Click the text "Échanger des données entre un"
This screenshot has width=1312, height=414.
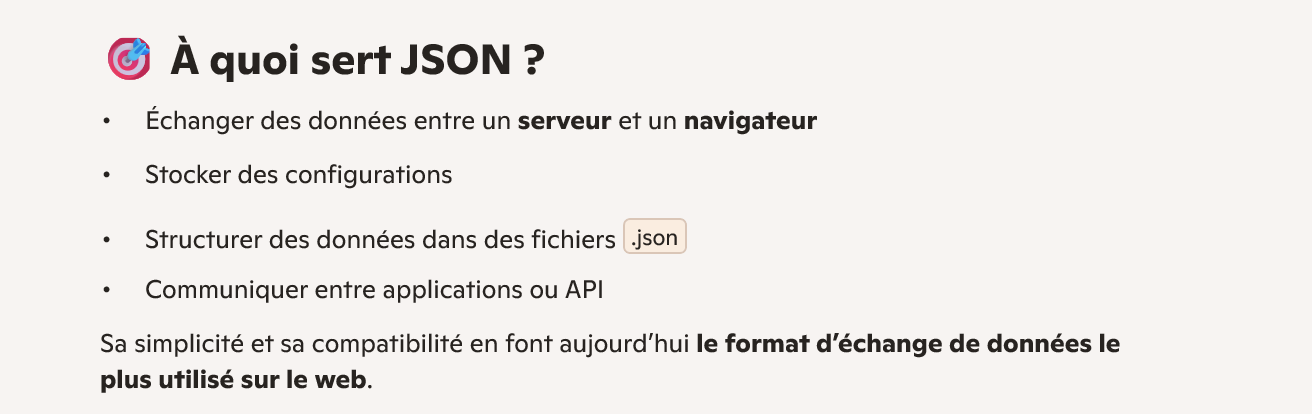click(328, 122)
